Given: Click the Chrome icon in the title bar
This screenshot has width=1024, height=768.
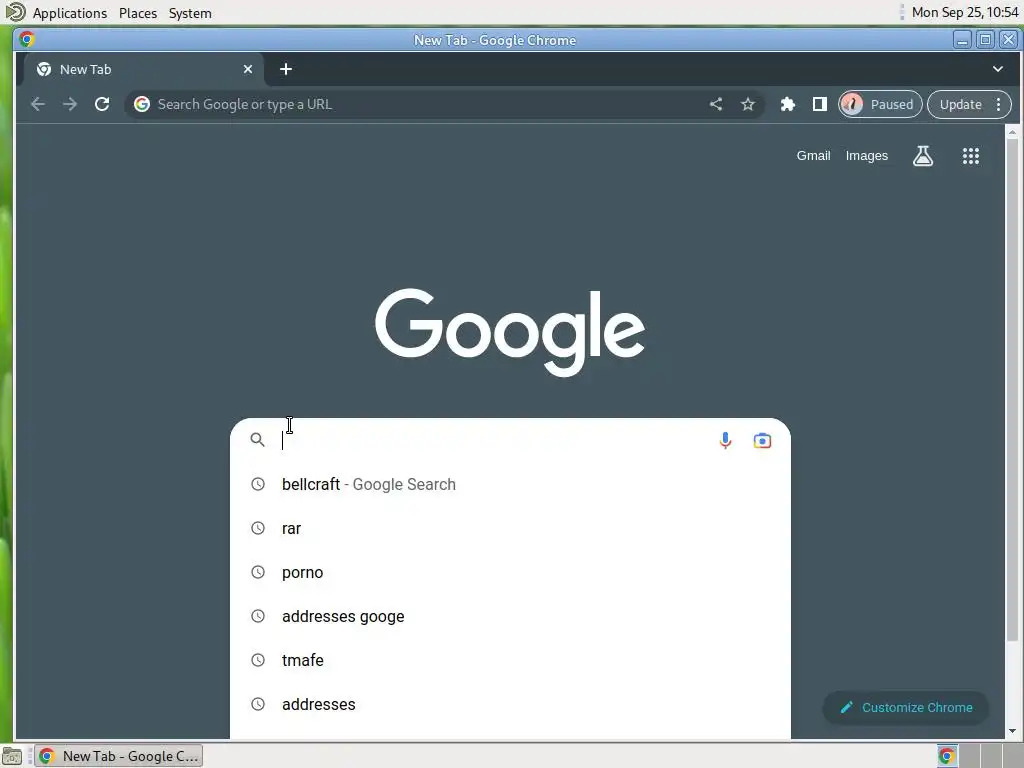Looking at the screenshot, I should point(27,39).
